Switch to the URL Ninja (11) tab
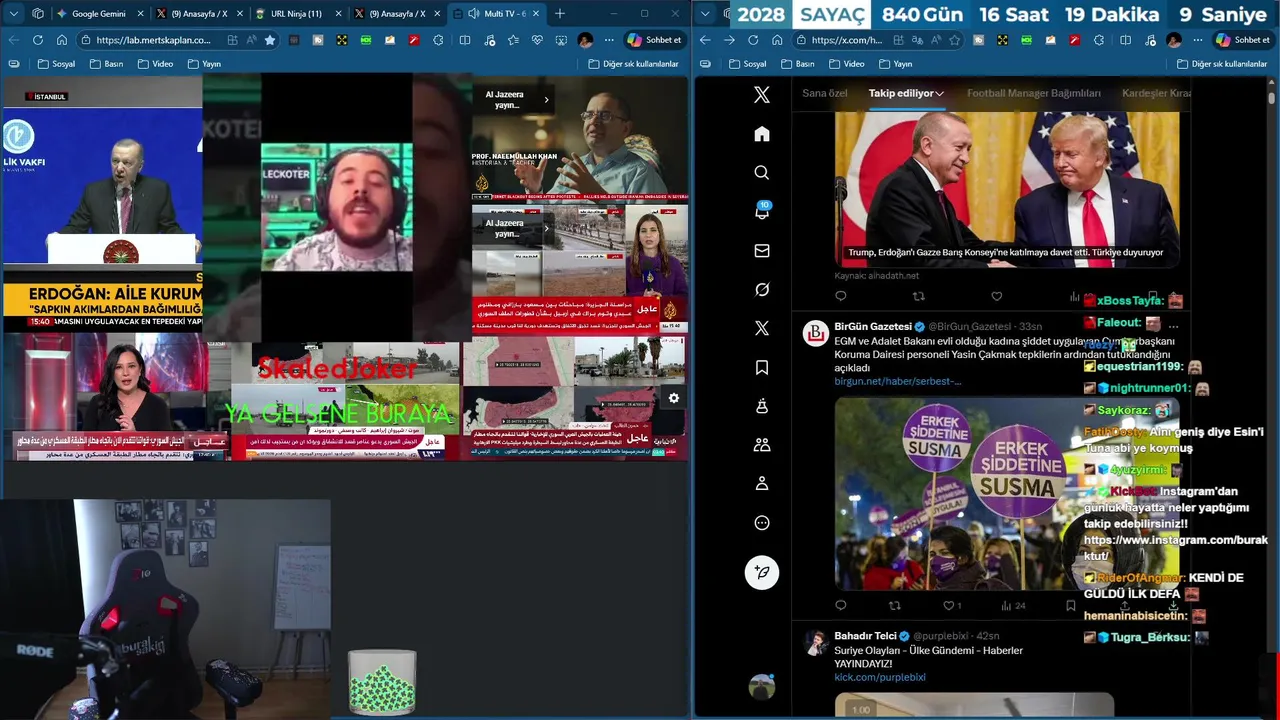The height and width of the screenshot is (720, 1280). (x=296, y=13)
